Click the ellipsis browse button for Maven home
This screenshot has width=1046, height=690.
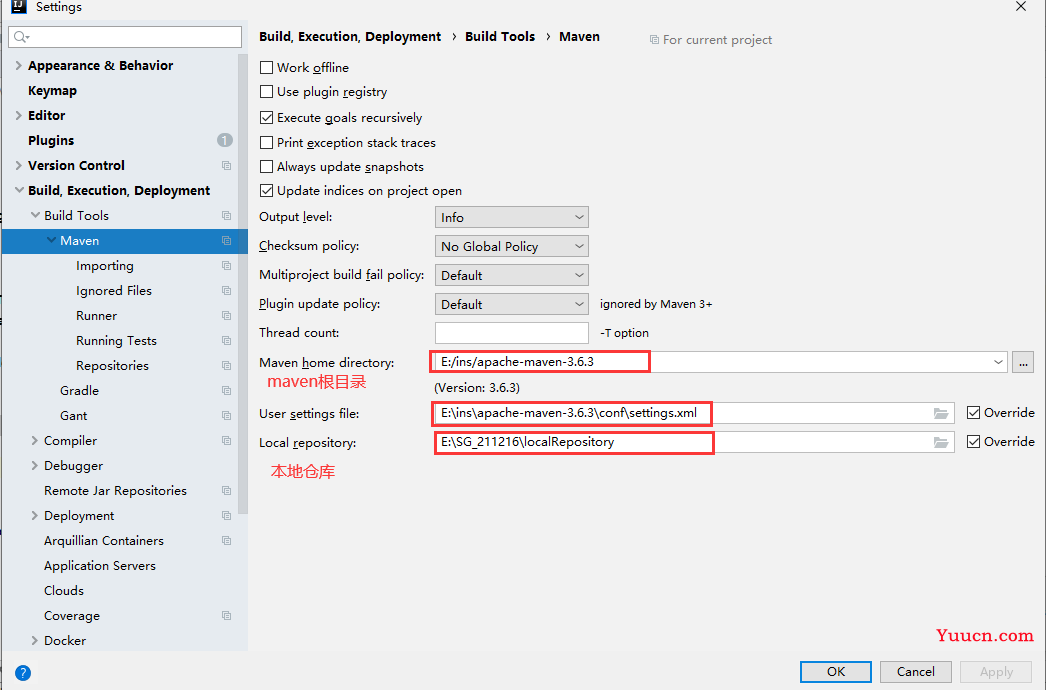tap(1023, 362)
